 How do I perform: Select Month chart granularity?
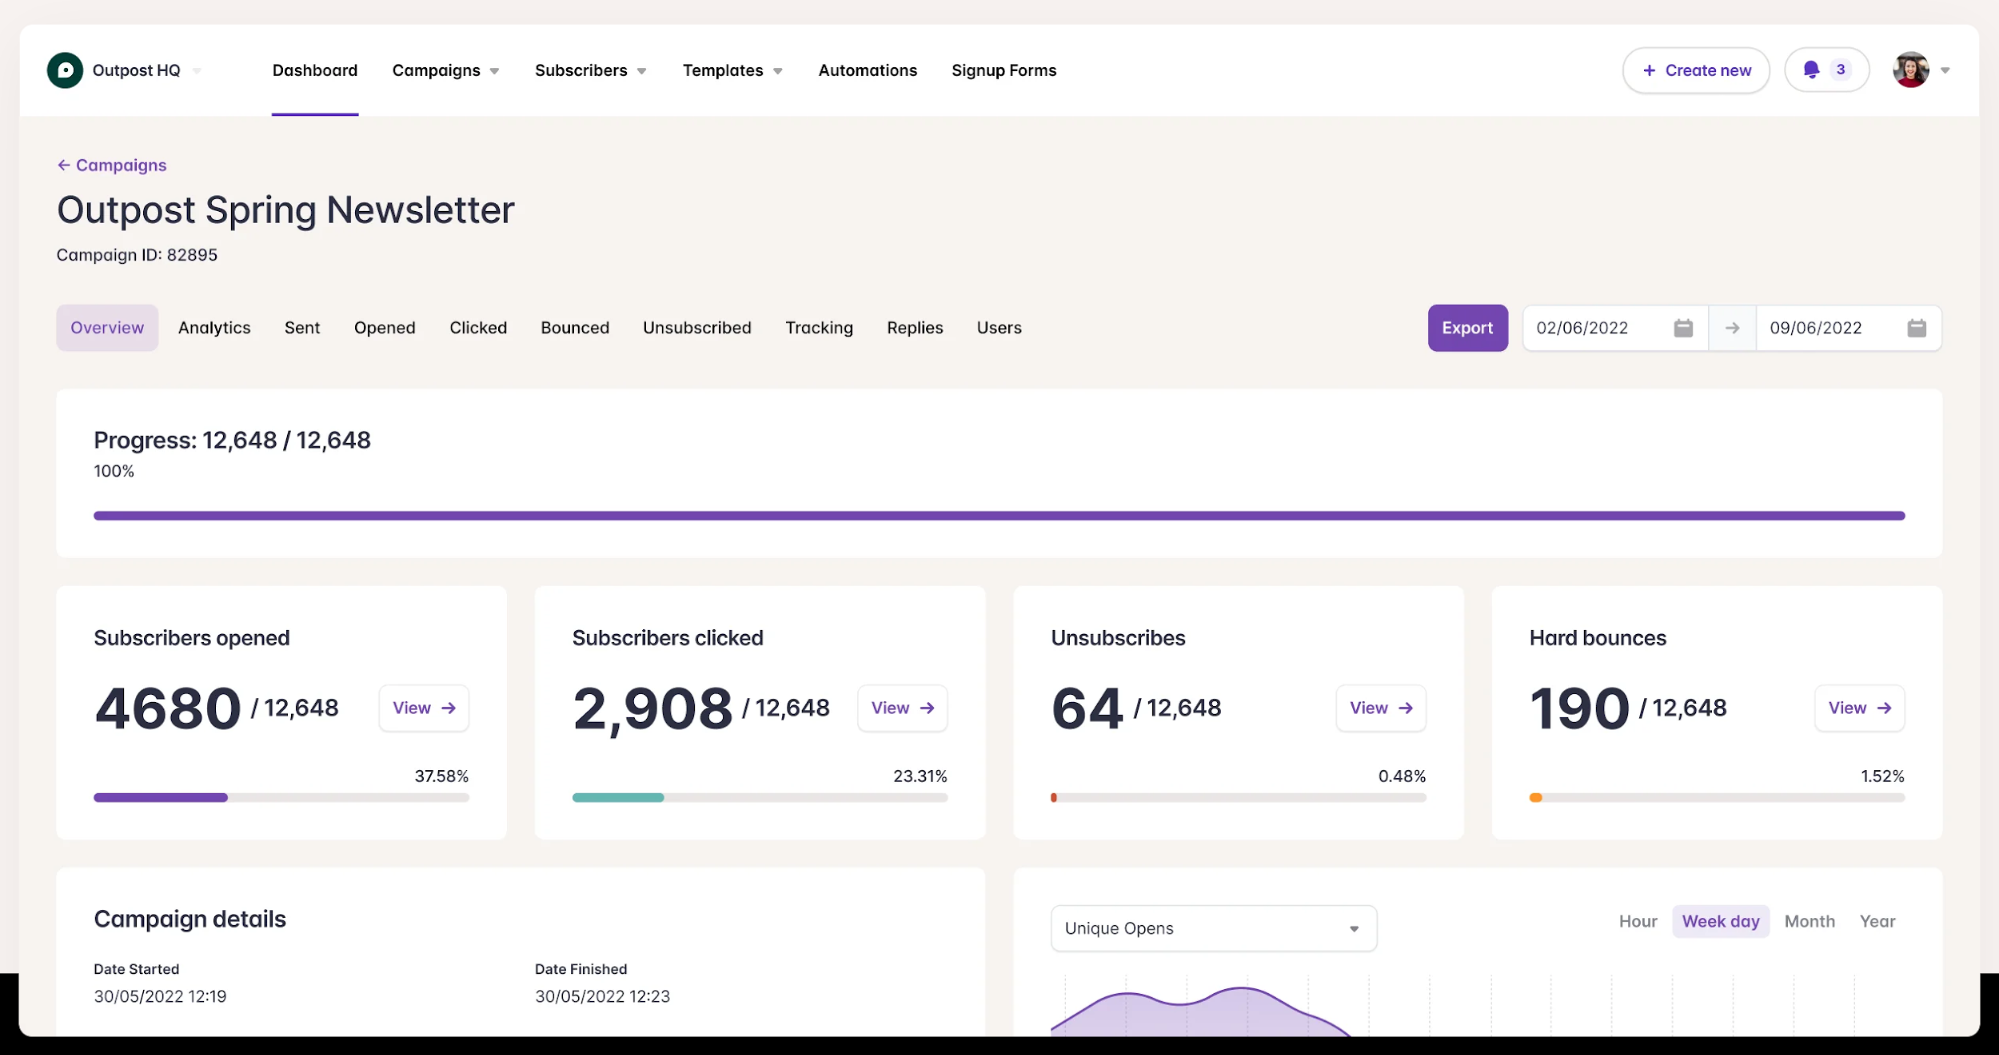[x=1809, y=921]
